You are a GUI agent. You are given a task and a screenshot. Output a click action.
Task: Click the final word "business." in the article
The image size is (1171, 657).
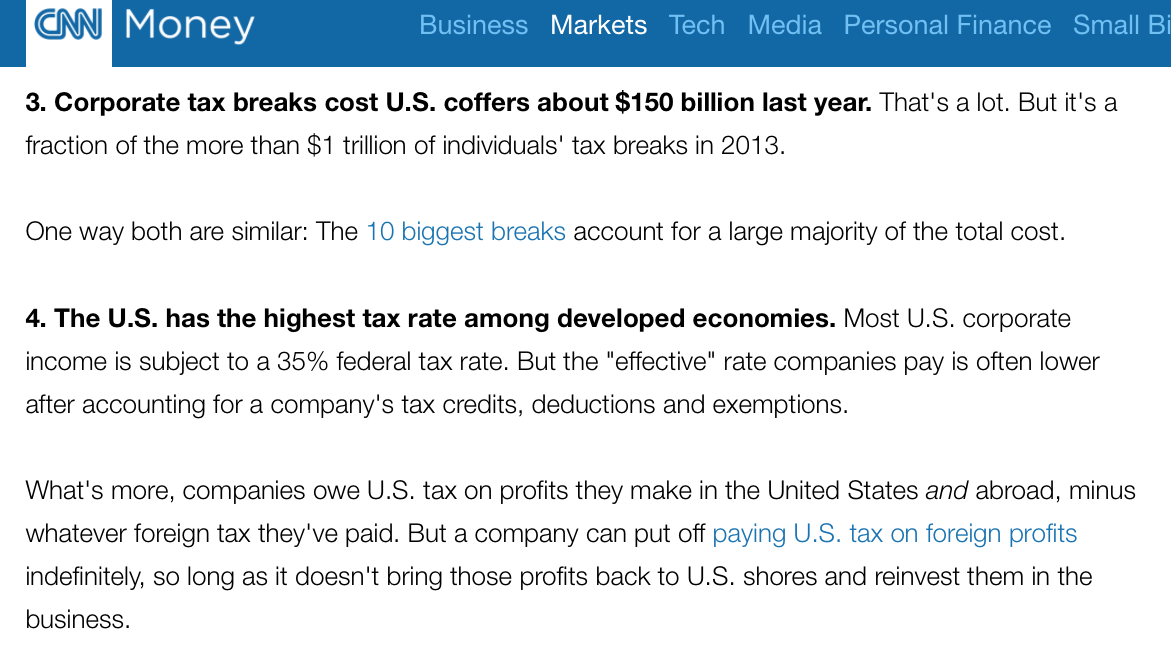tap(78, 620)
